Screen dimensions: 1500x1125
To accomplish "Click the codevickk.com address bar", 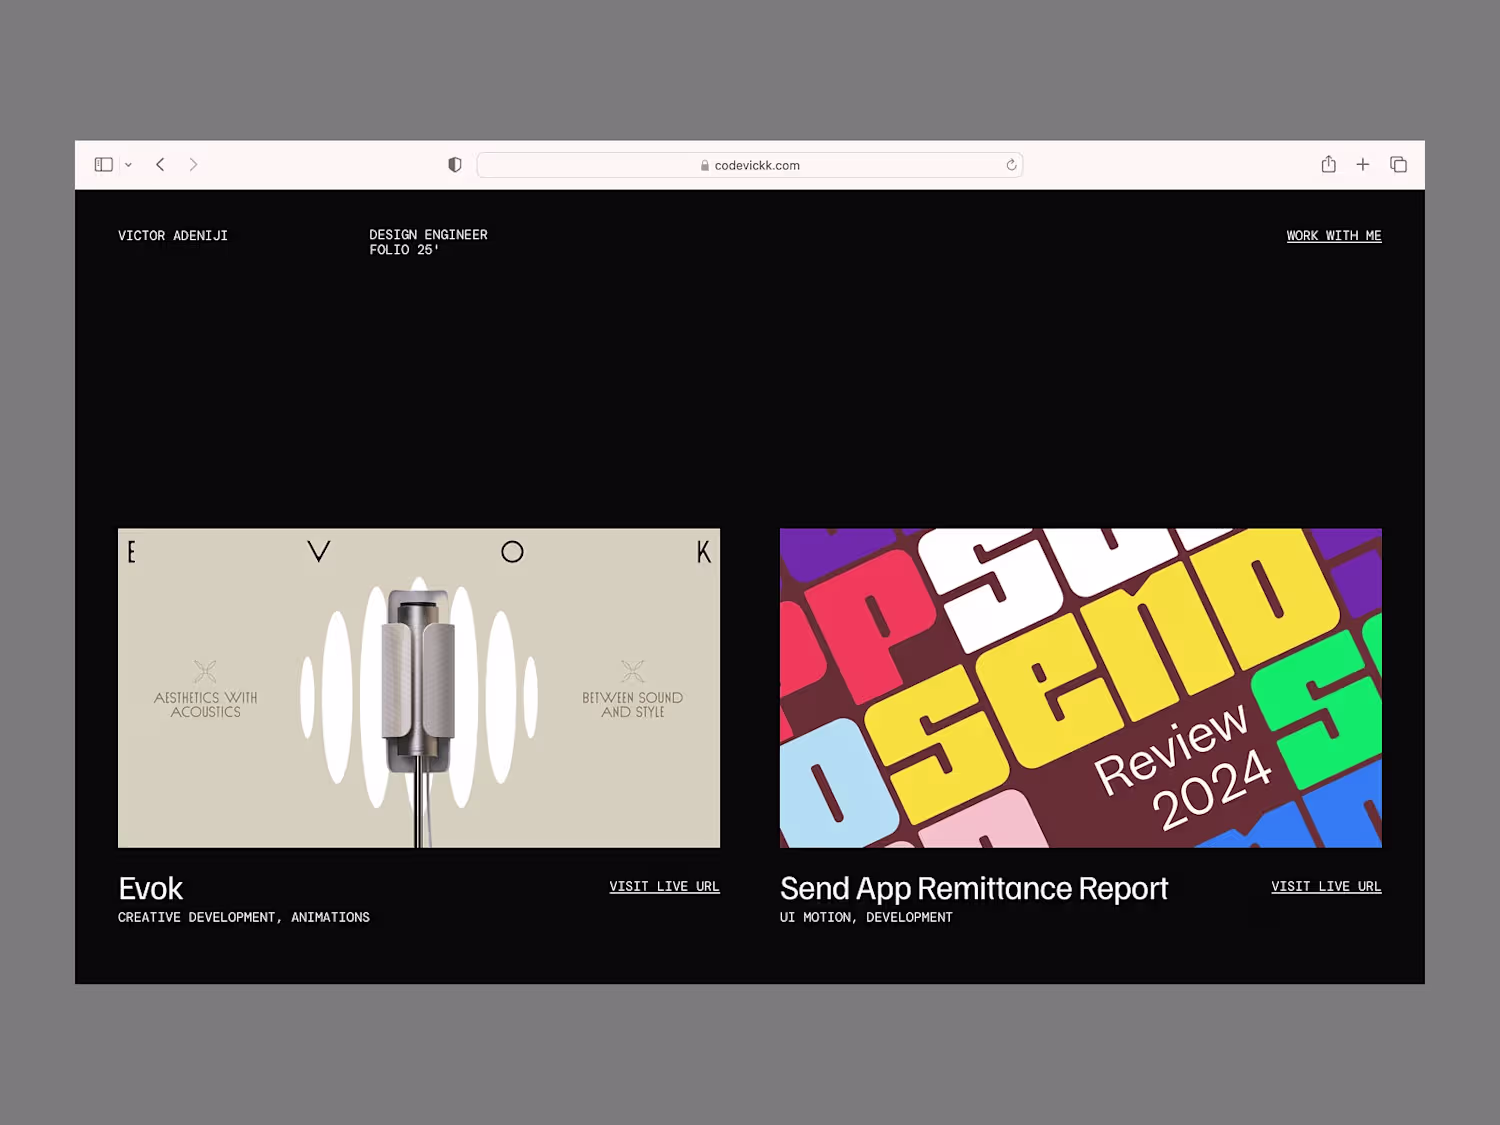I will point(750,165).
